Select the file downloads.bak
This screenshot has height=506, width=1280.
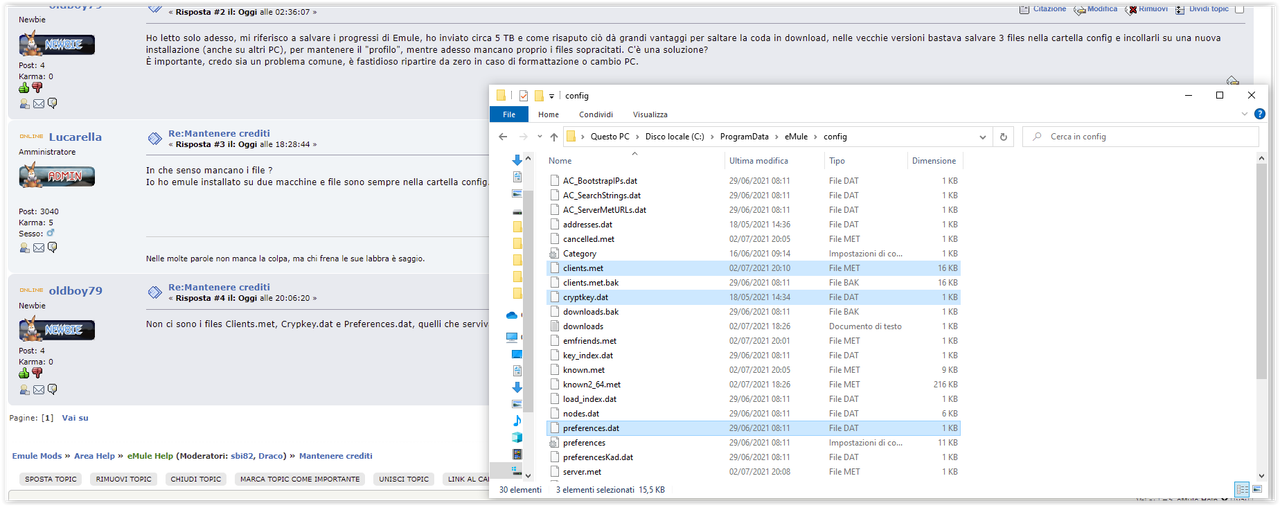point(754,312)
